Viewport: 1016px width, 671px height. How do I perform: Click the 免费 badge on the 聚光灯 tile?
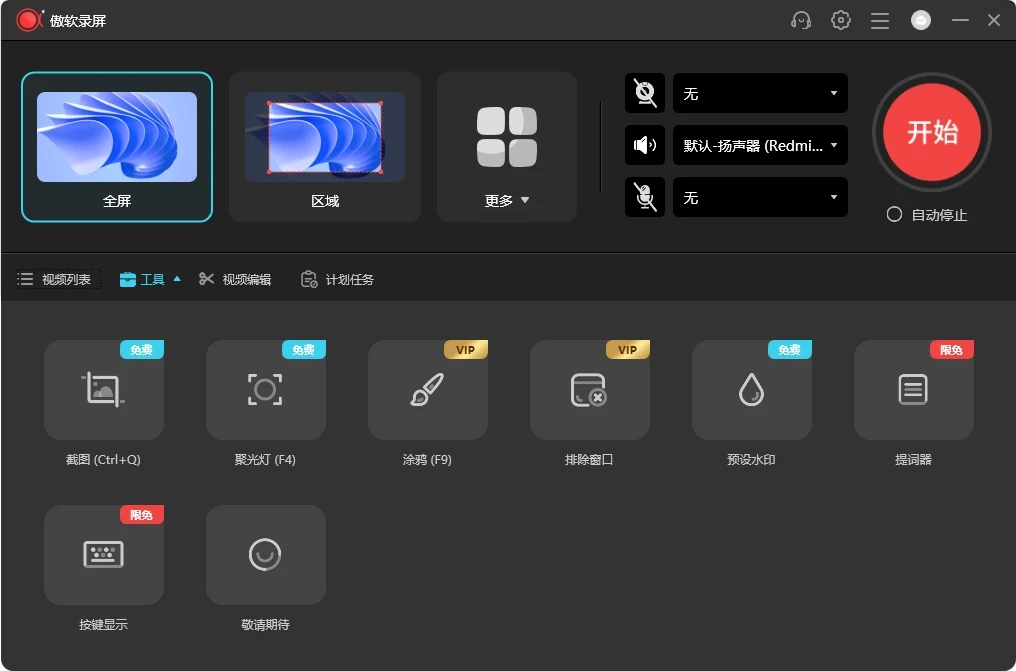pos(304,350)
